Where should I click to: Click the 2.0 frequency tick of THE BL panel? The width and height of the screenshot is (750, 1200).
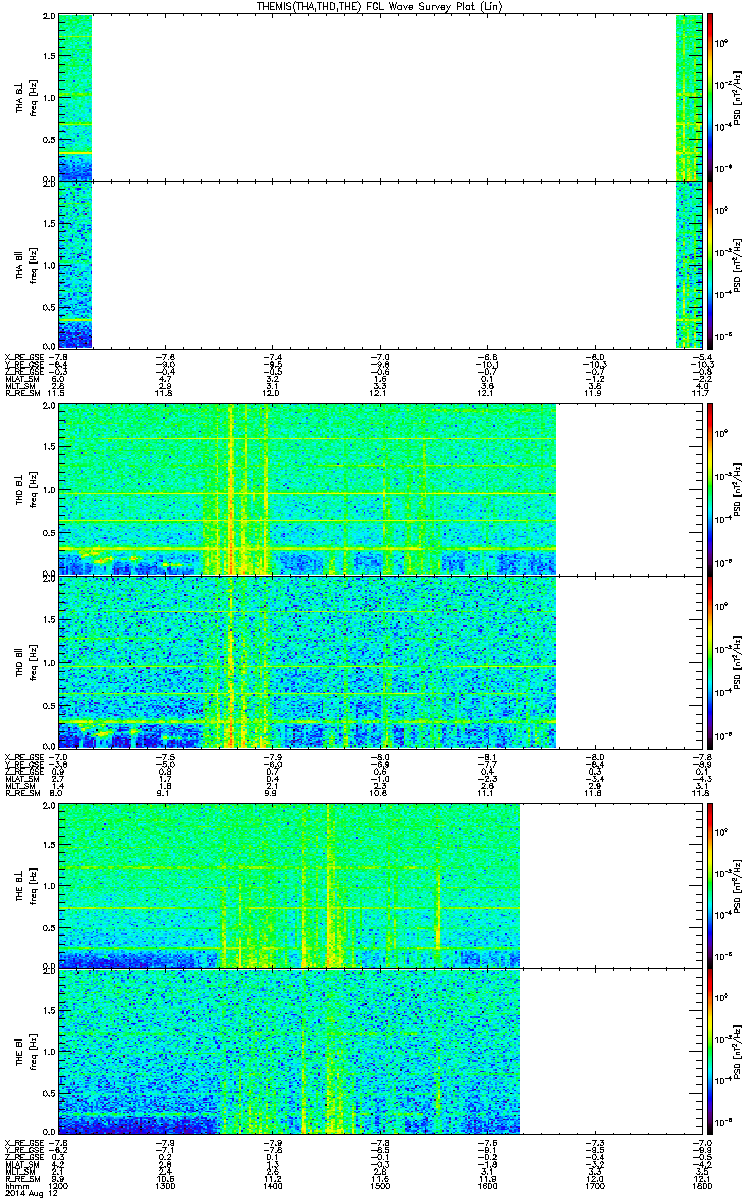49,806
